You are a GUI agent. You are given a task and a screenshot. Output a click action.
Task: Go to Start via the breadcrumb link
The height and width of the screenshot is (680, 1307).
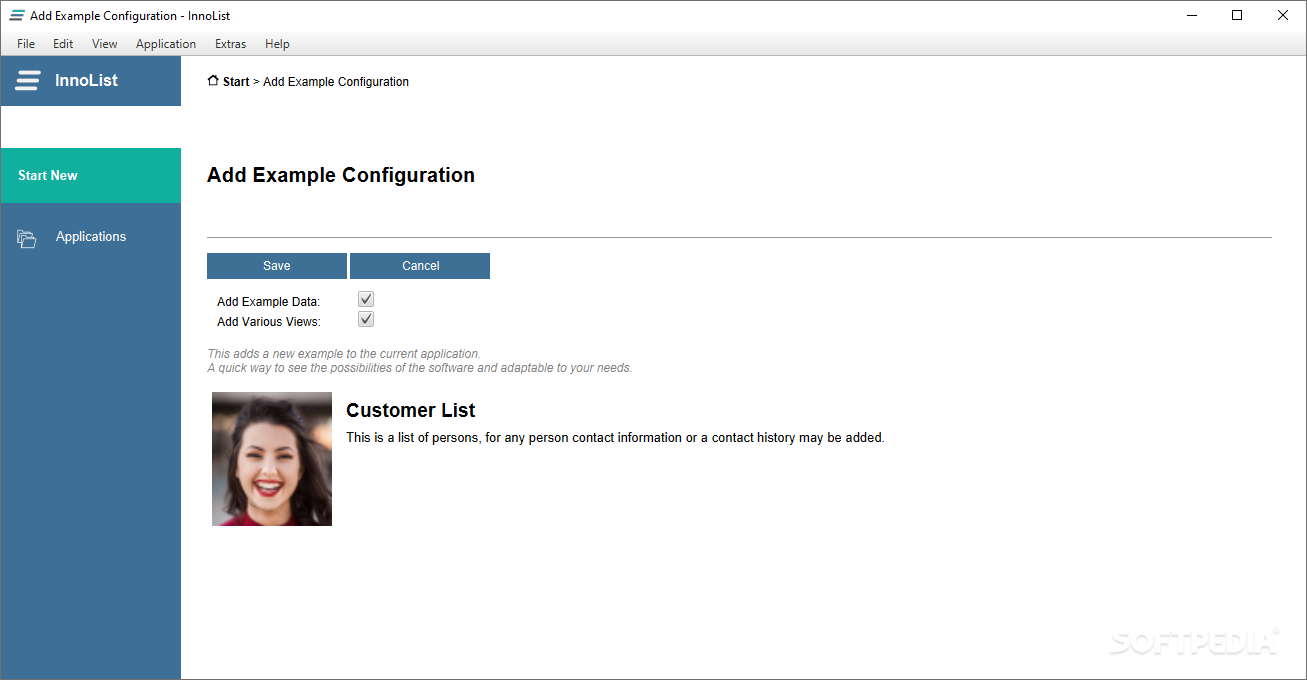[x=236, y=82]
